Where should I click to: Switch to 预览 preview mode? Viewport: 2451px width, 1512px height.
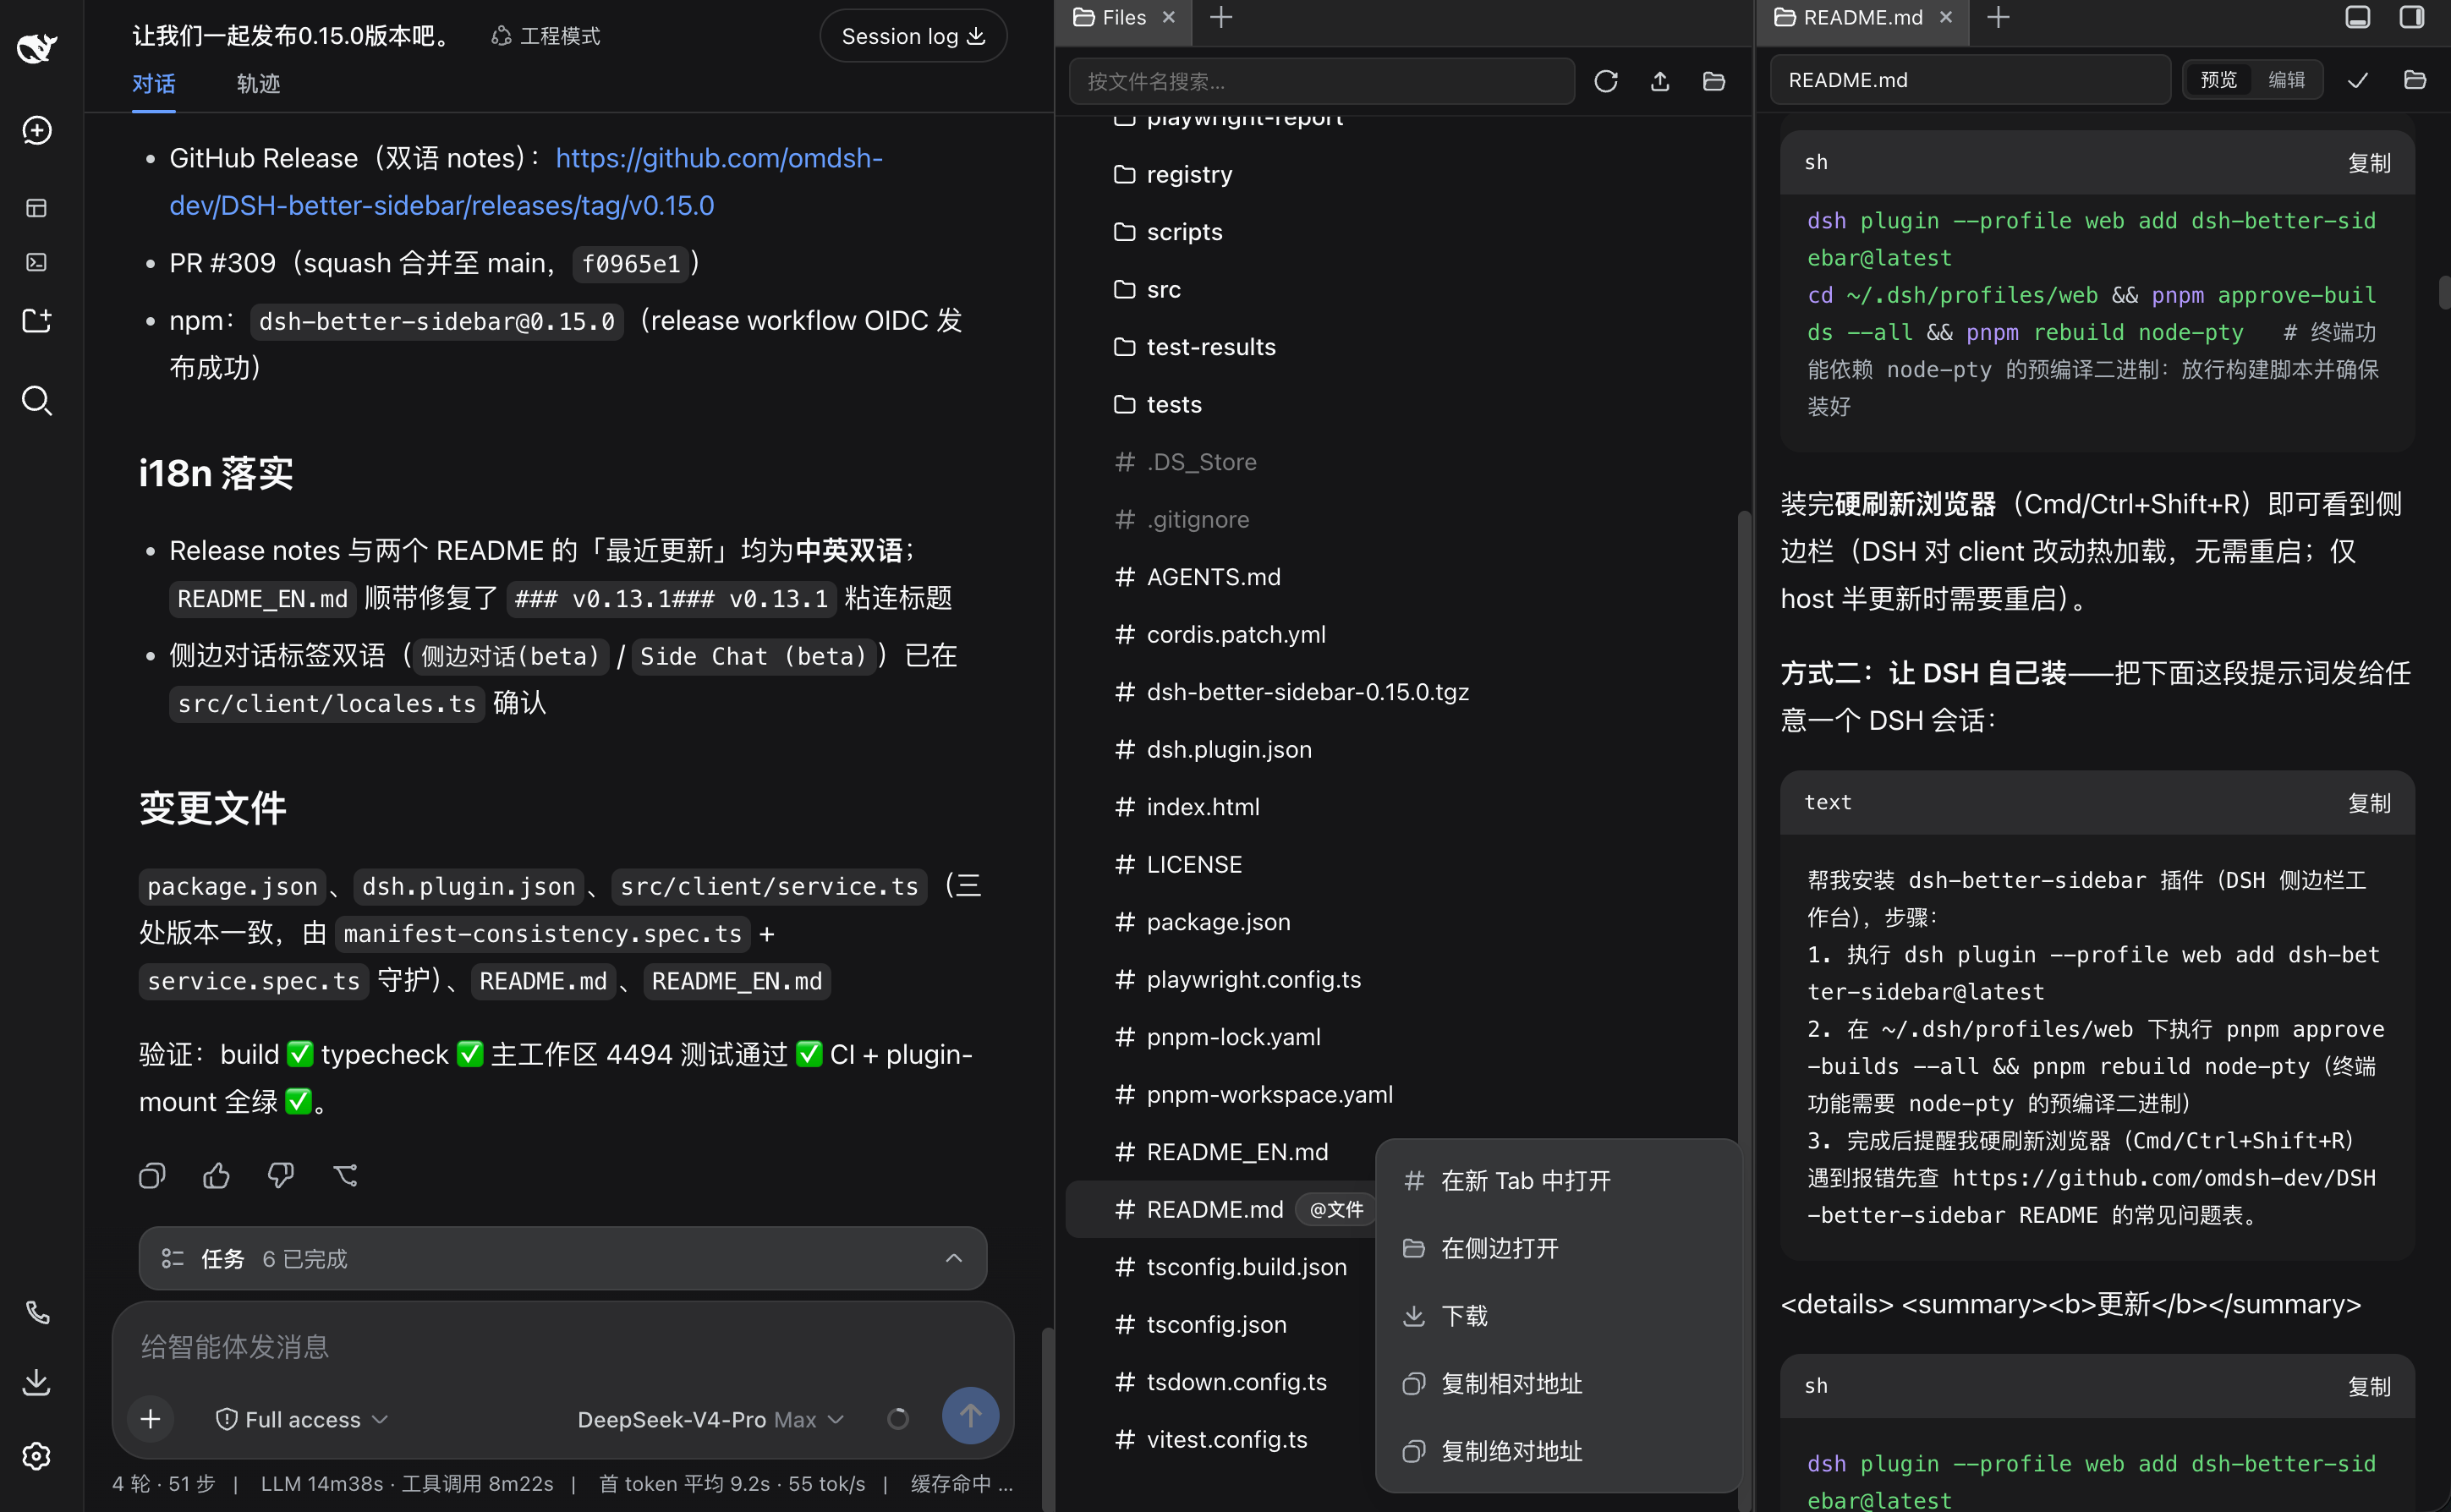(x=2219, y=80)
